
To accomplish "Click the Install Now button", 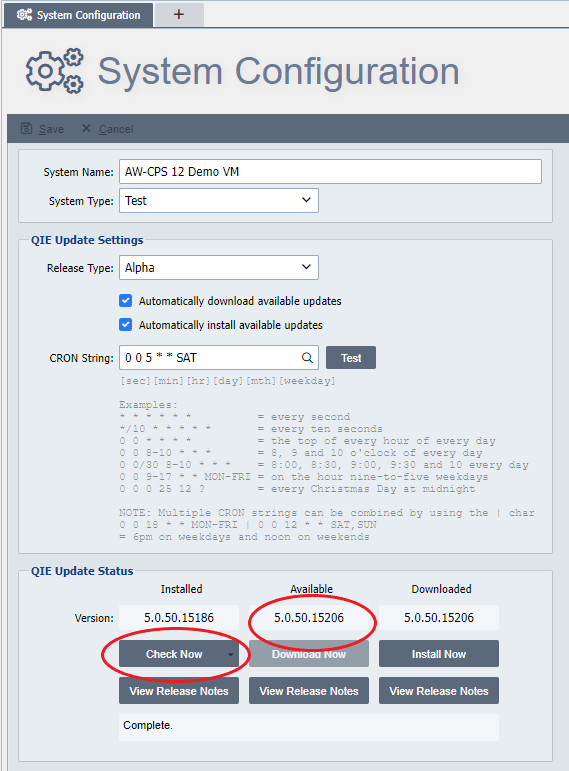I will 439,653.
